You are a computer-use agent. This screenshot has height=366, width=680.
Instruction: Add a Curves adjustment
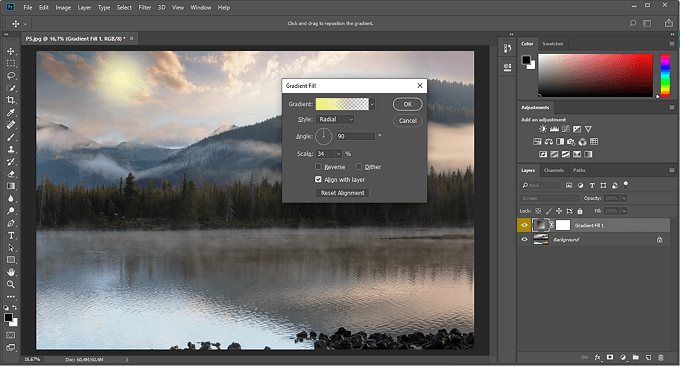(566, 129)
